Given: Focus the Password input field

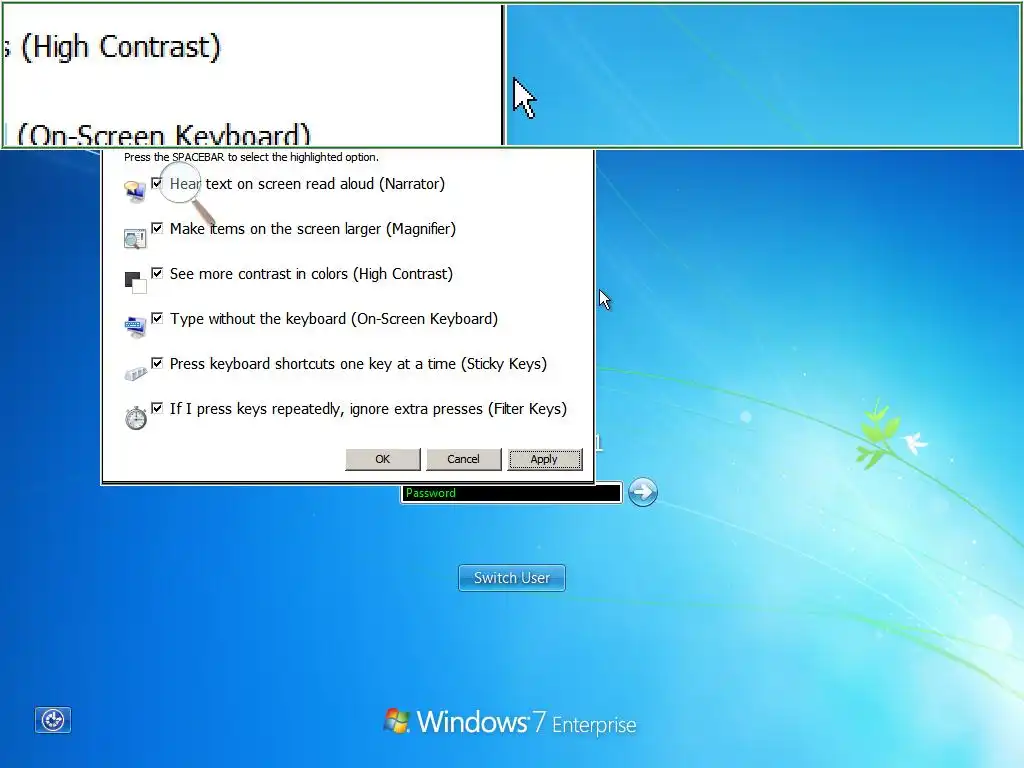Looking at the screenshot, I should coord(511,493).
